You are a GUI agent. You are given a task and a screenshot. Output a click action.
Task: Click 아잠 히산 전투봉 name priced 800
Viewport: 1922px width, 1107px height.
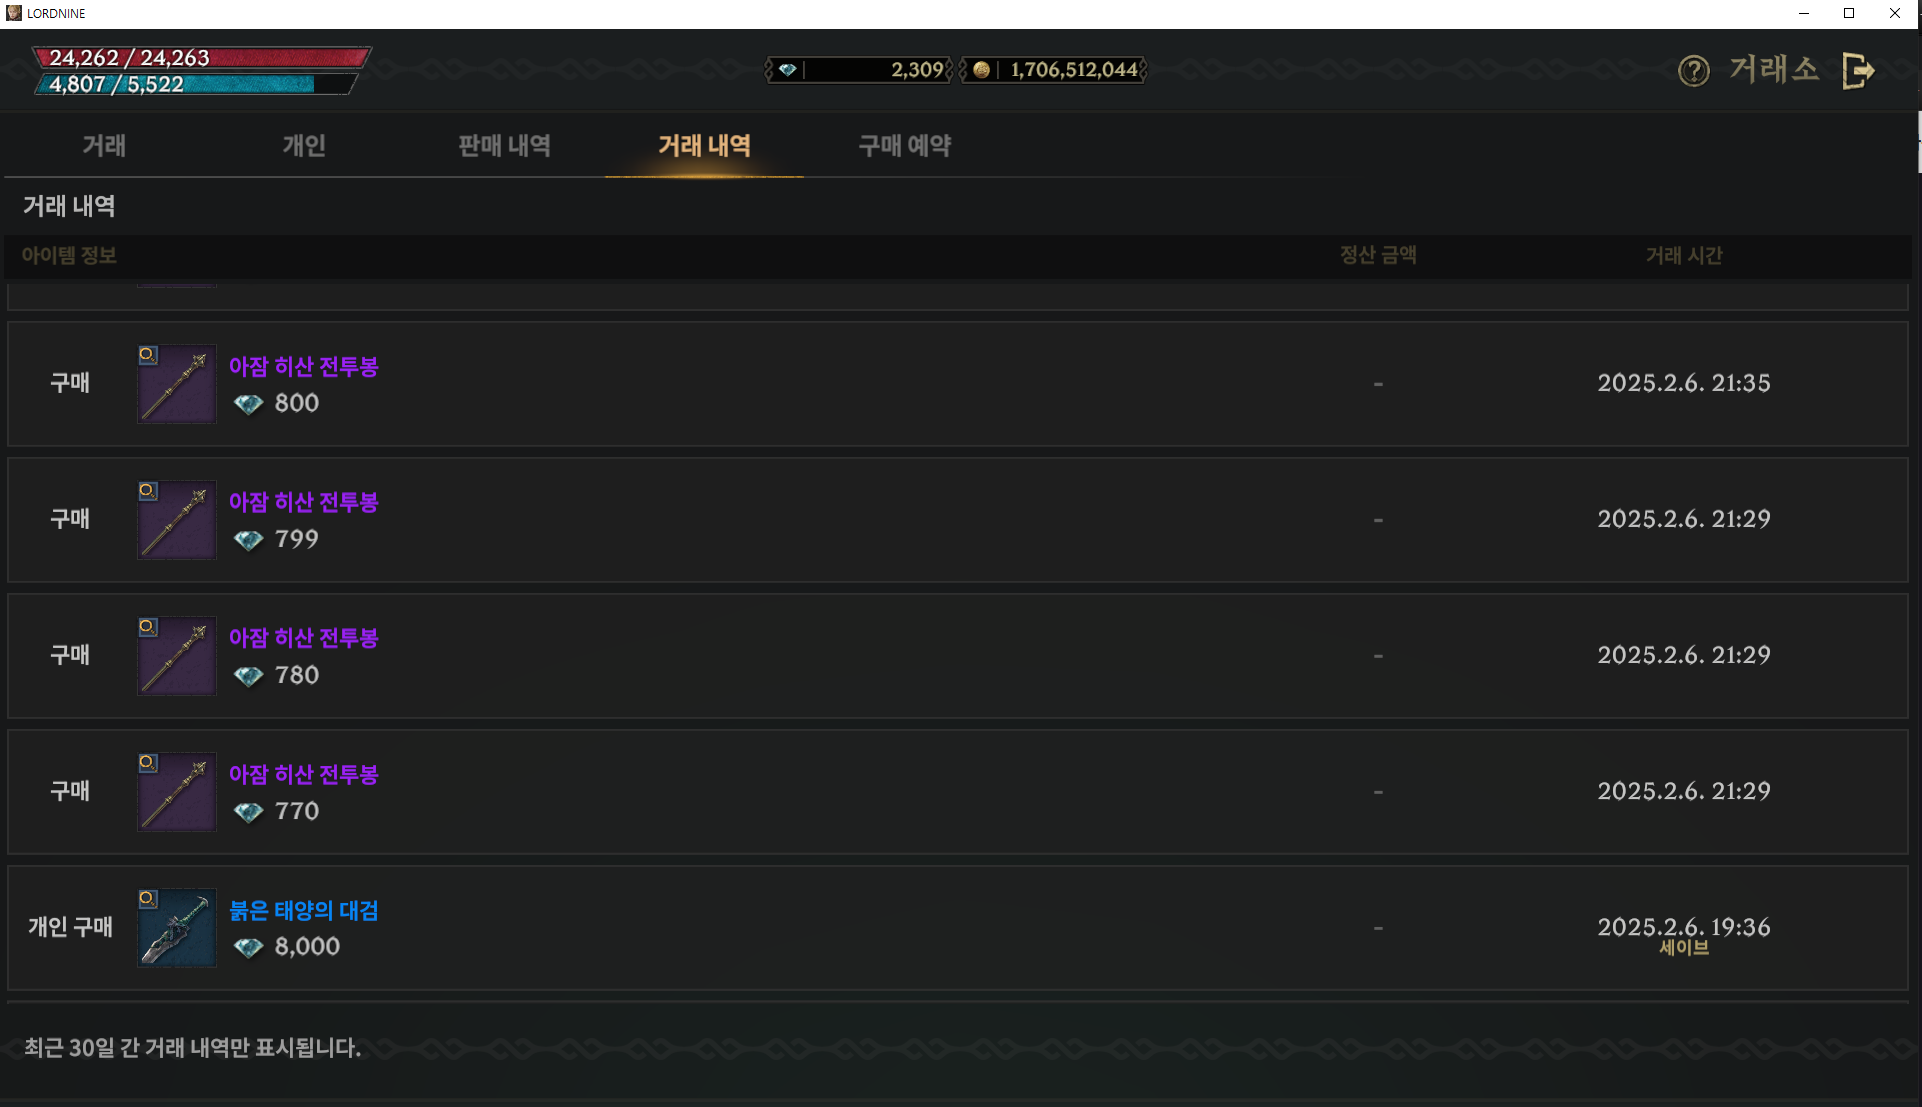304,367
